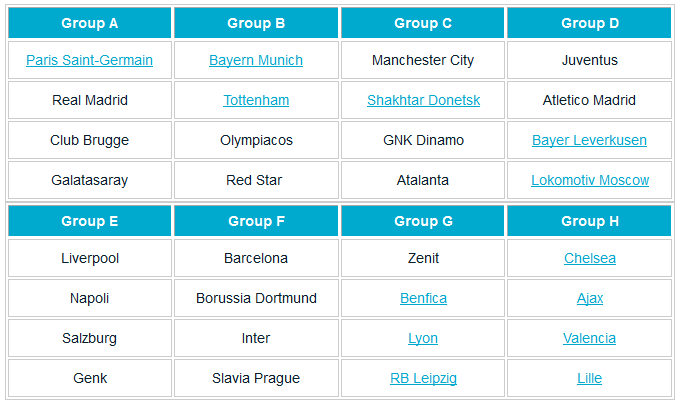Viewport: 678px width, 401px height.
Task: Click the Lokomotiv Moscow link
Action: pos(589,181)
